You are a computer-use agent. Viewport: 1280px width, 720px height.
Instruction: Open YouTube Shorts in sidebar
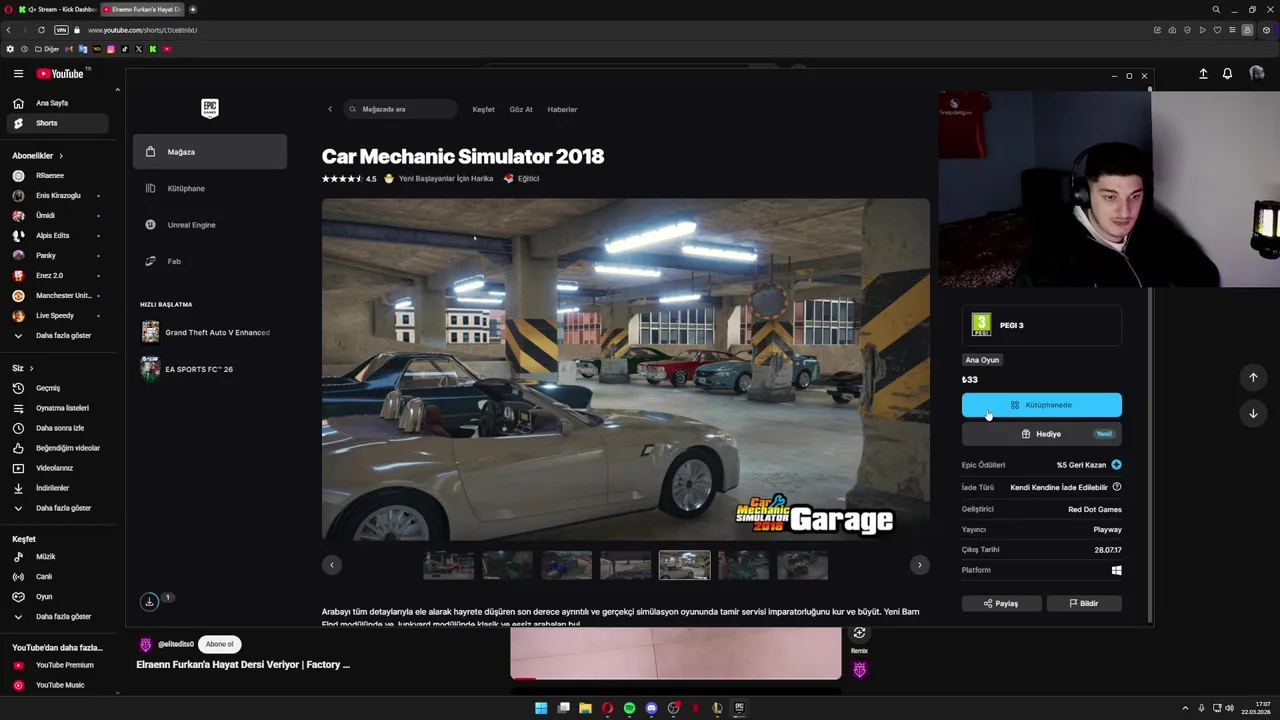(58, 123)
